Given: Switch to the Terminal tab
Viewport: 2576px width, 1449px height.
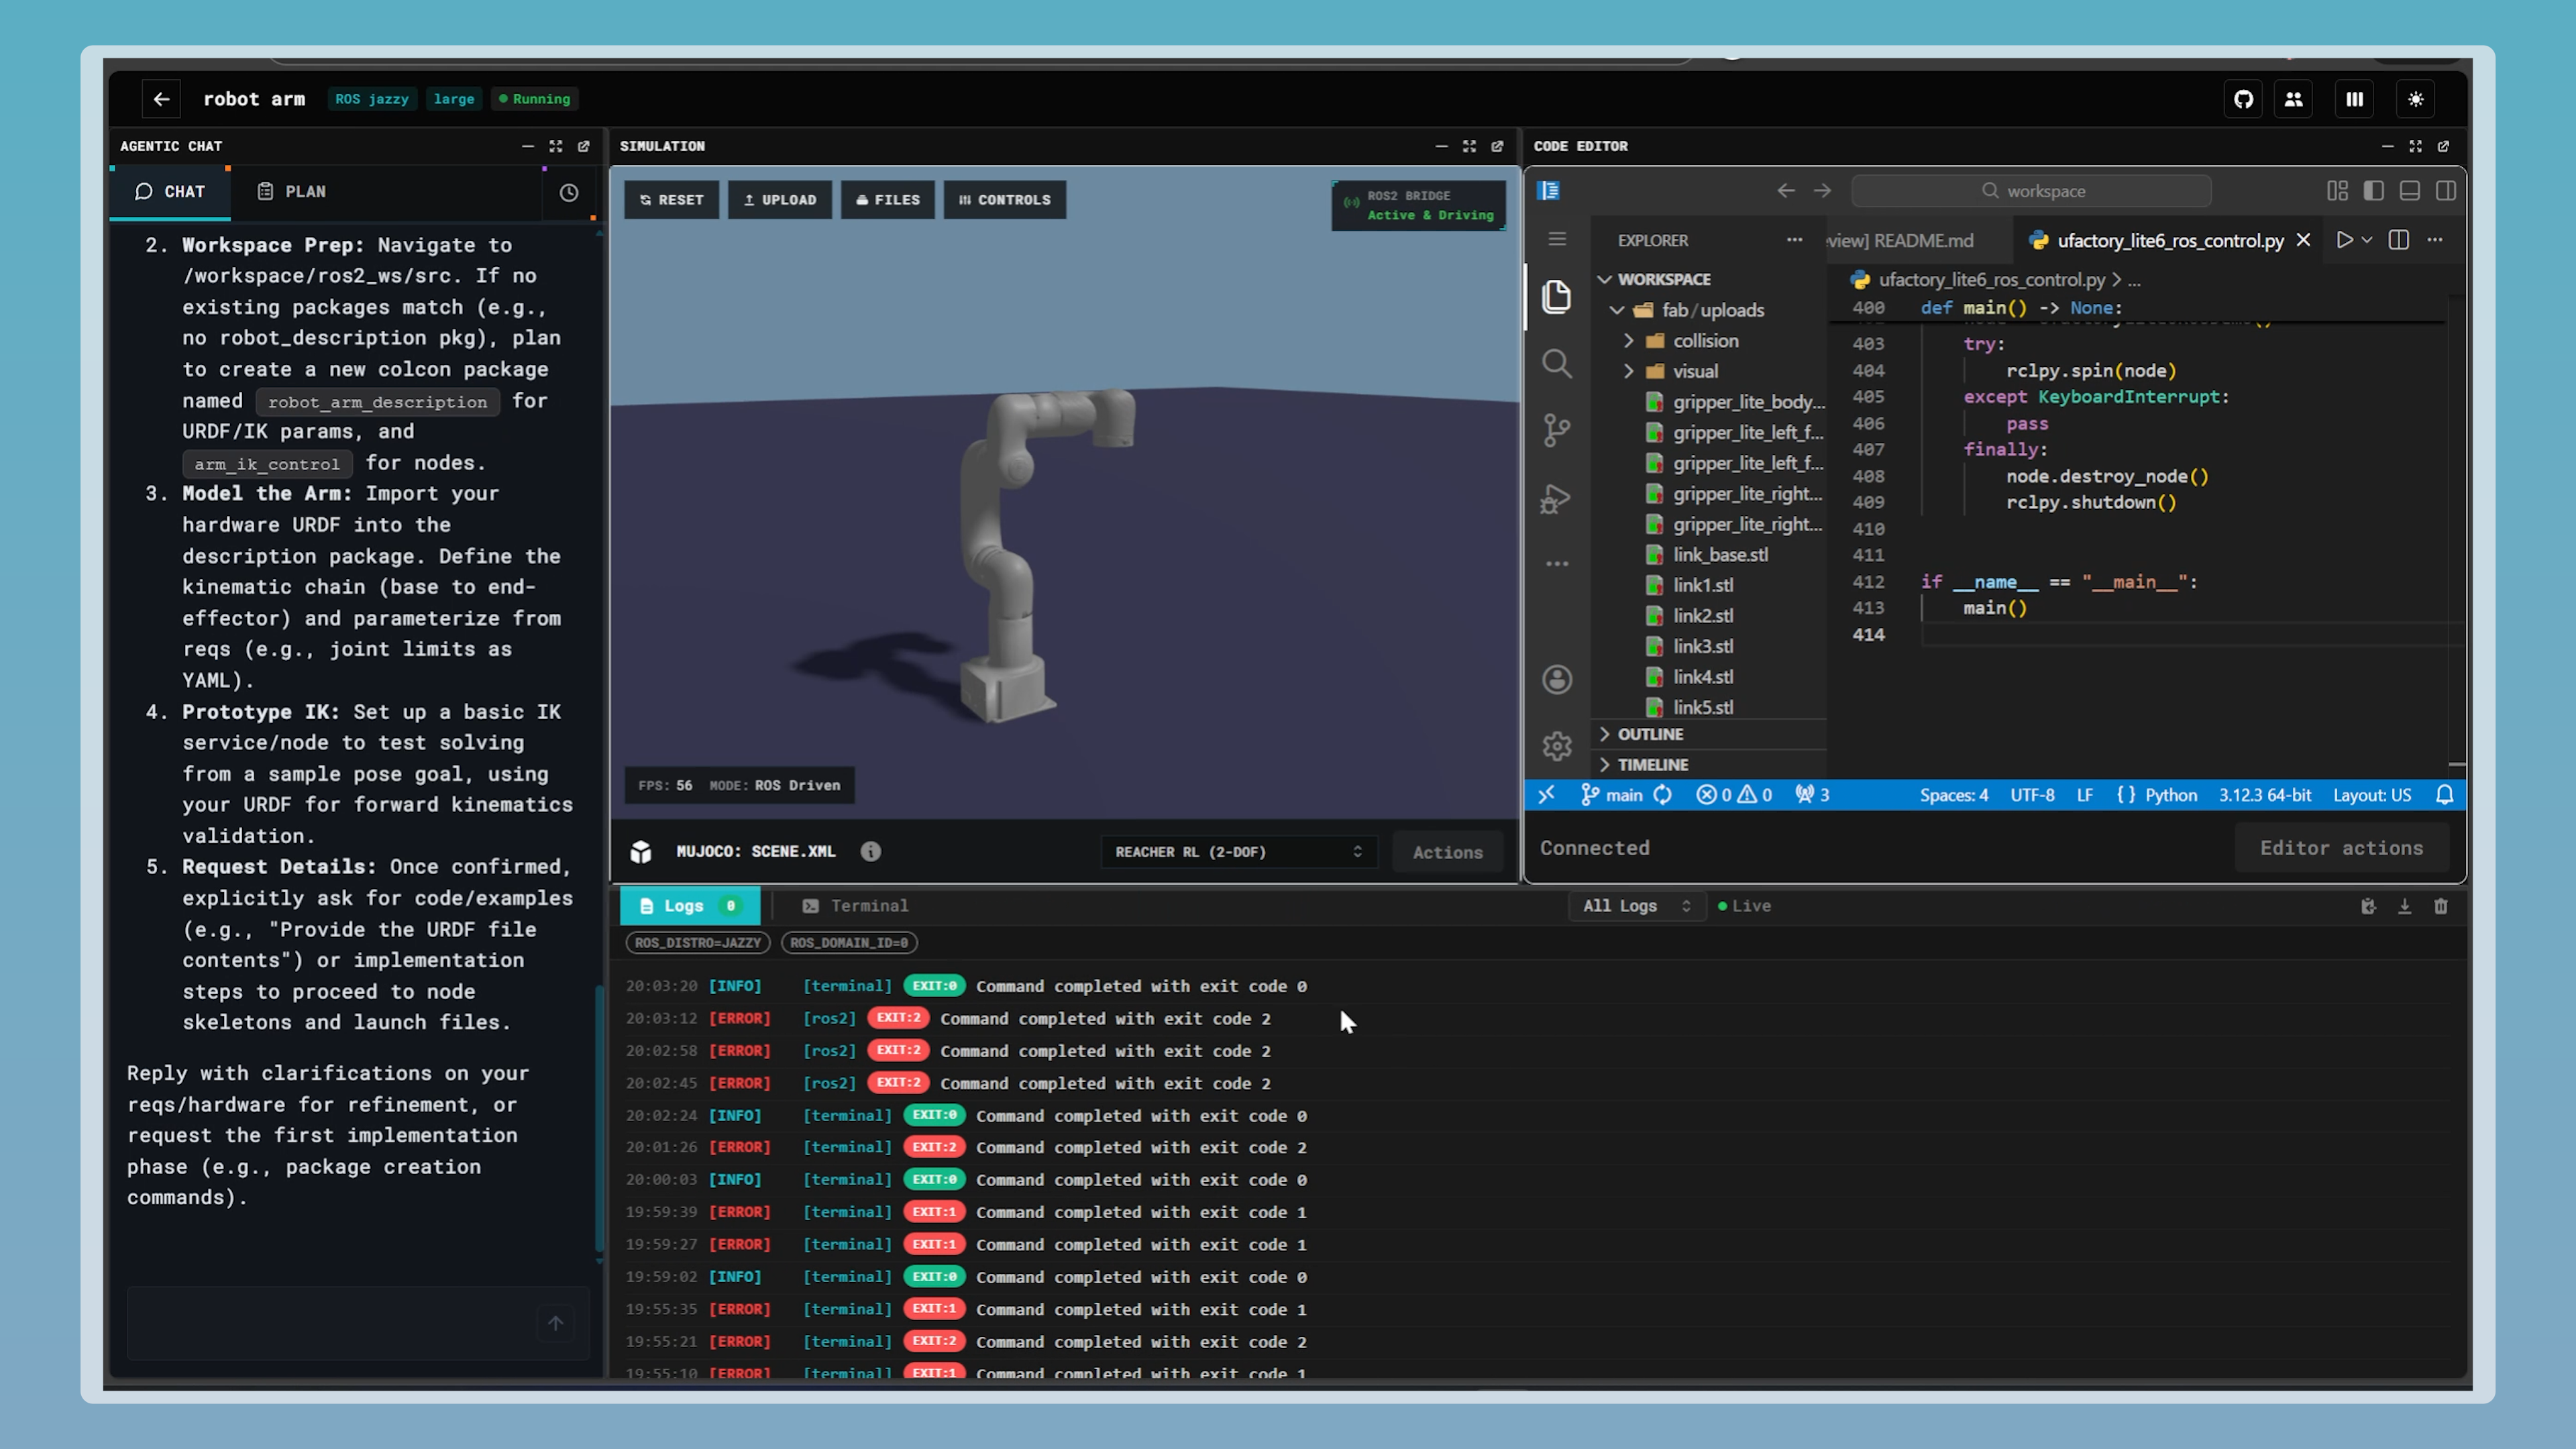Looking at the screenshot, I should [855, 906].
